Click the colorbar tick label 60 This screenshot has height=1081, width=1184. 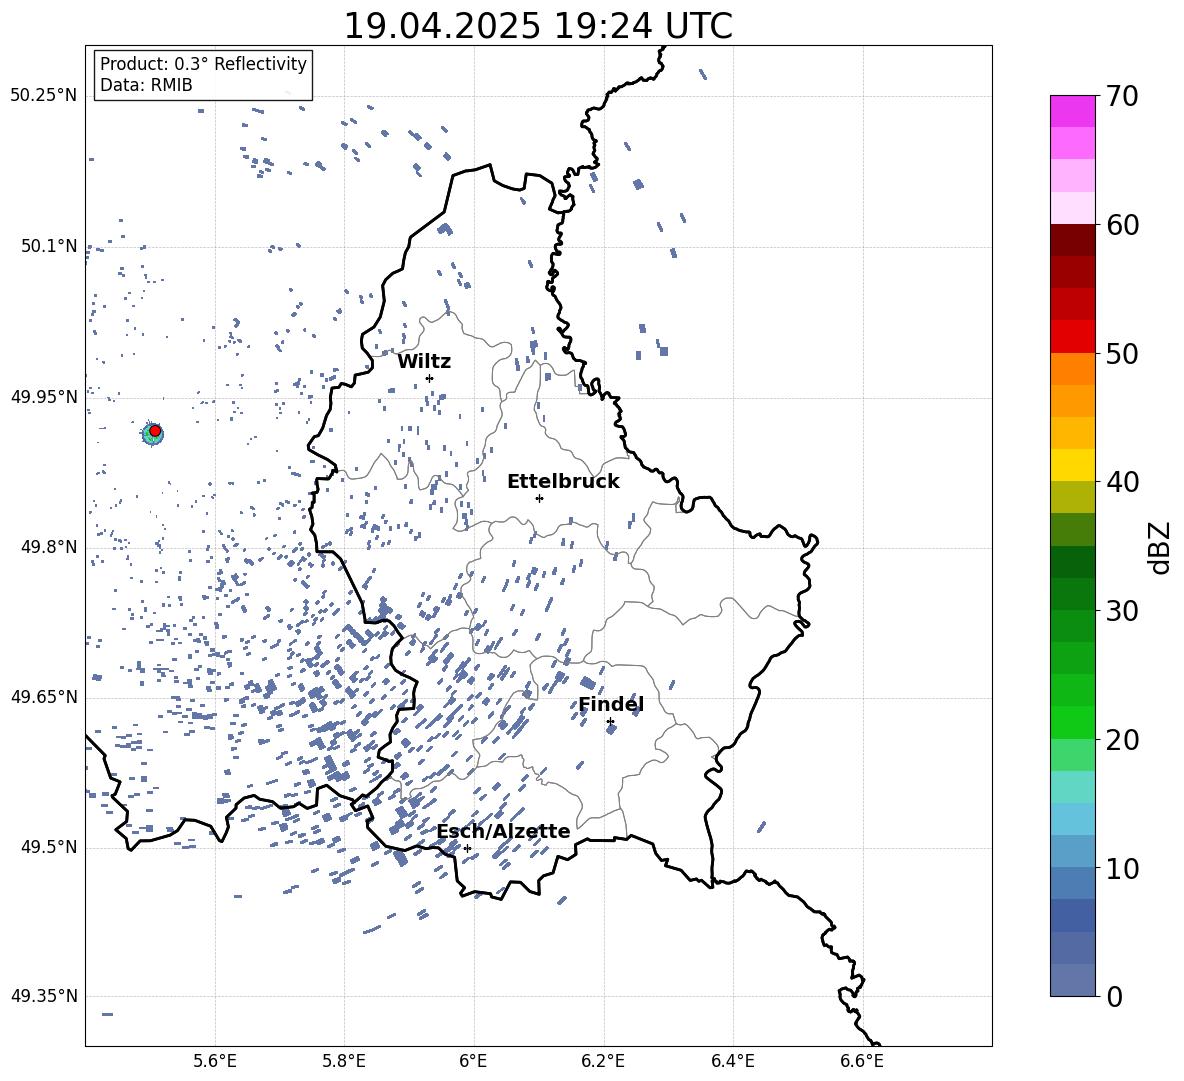[x=1122, y=225]
